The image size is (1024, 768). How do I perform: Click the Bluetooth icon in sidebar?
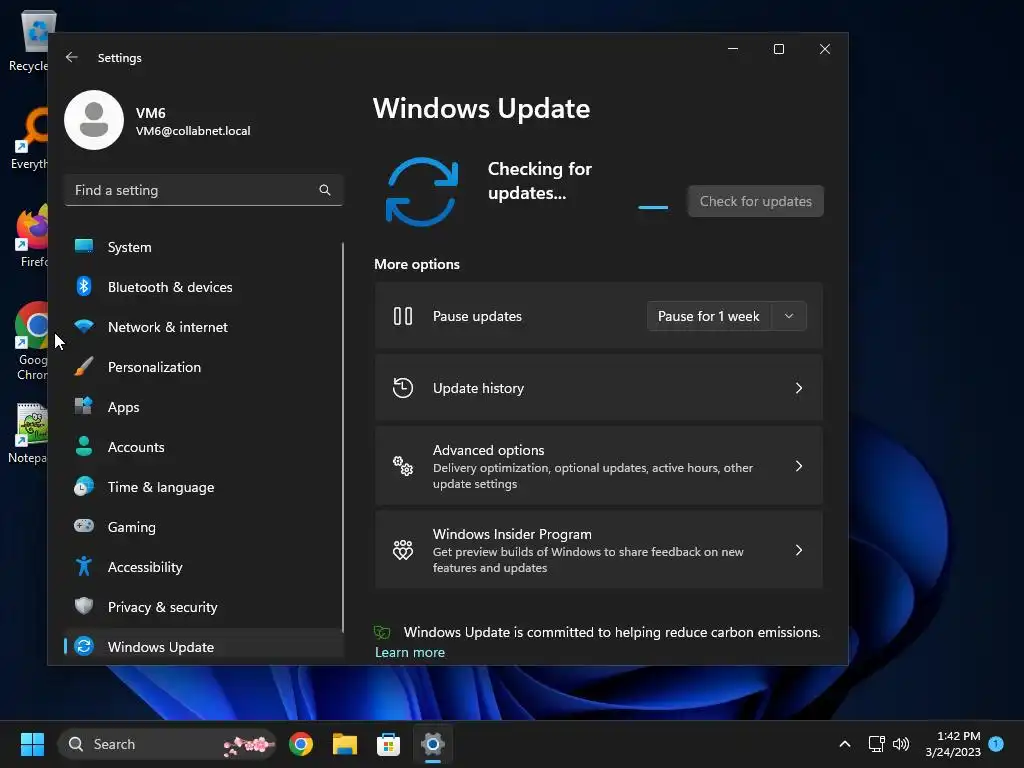pos(84,286)
